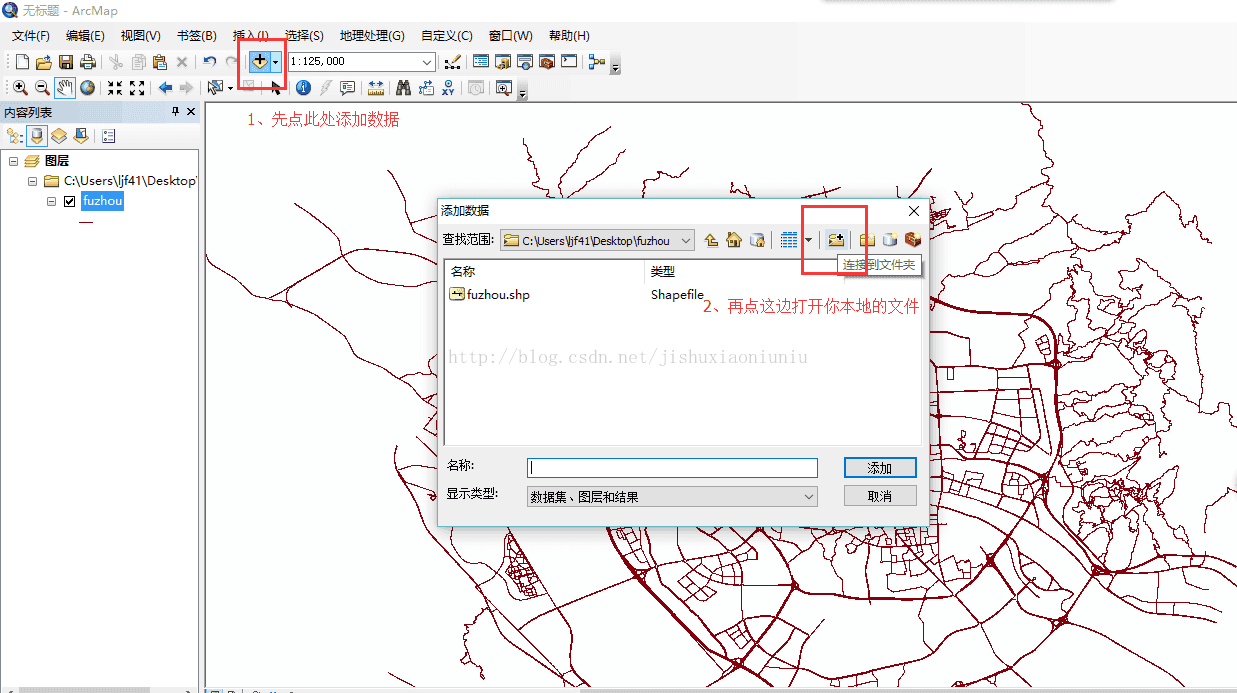
Task: Zoom to Full Extent globe icon
Action: tap(87, 88)
